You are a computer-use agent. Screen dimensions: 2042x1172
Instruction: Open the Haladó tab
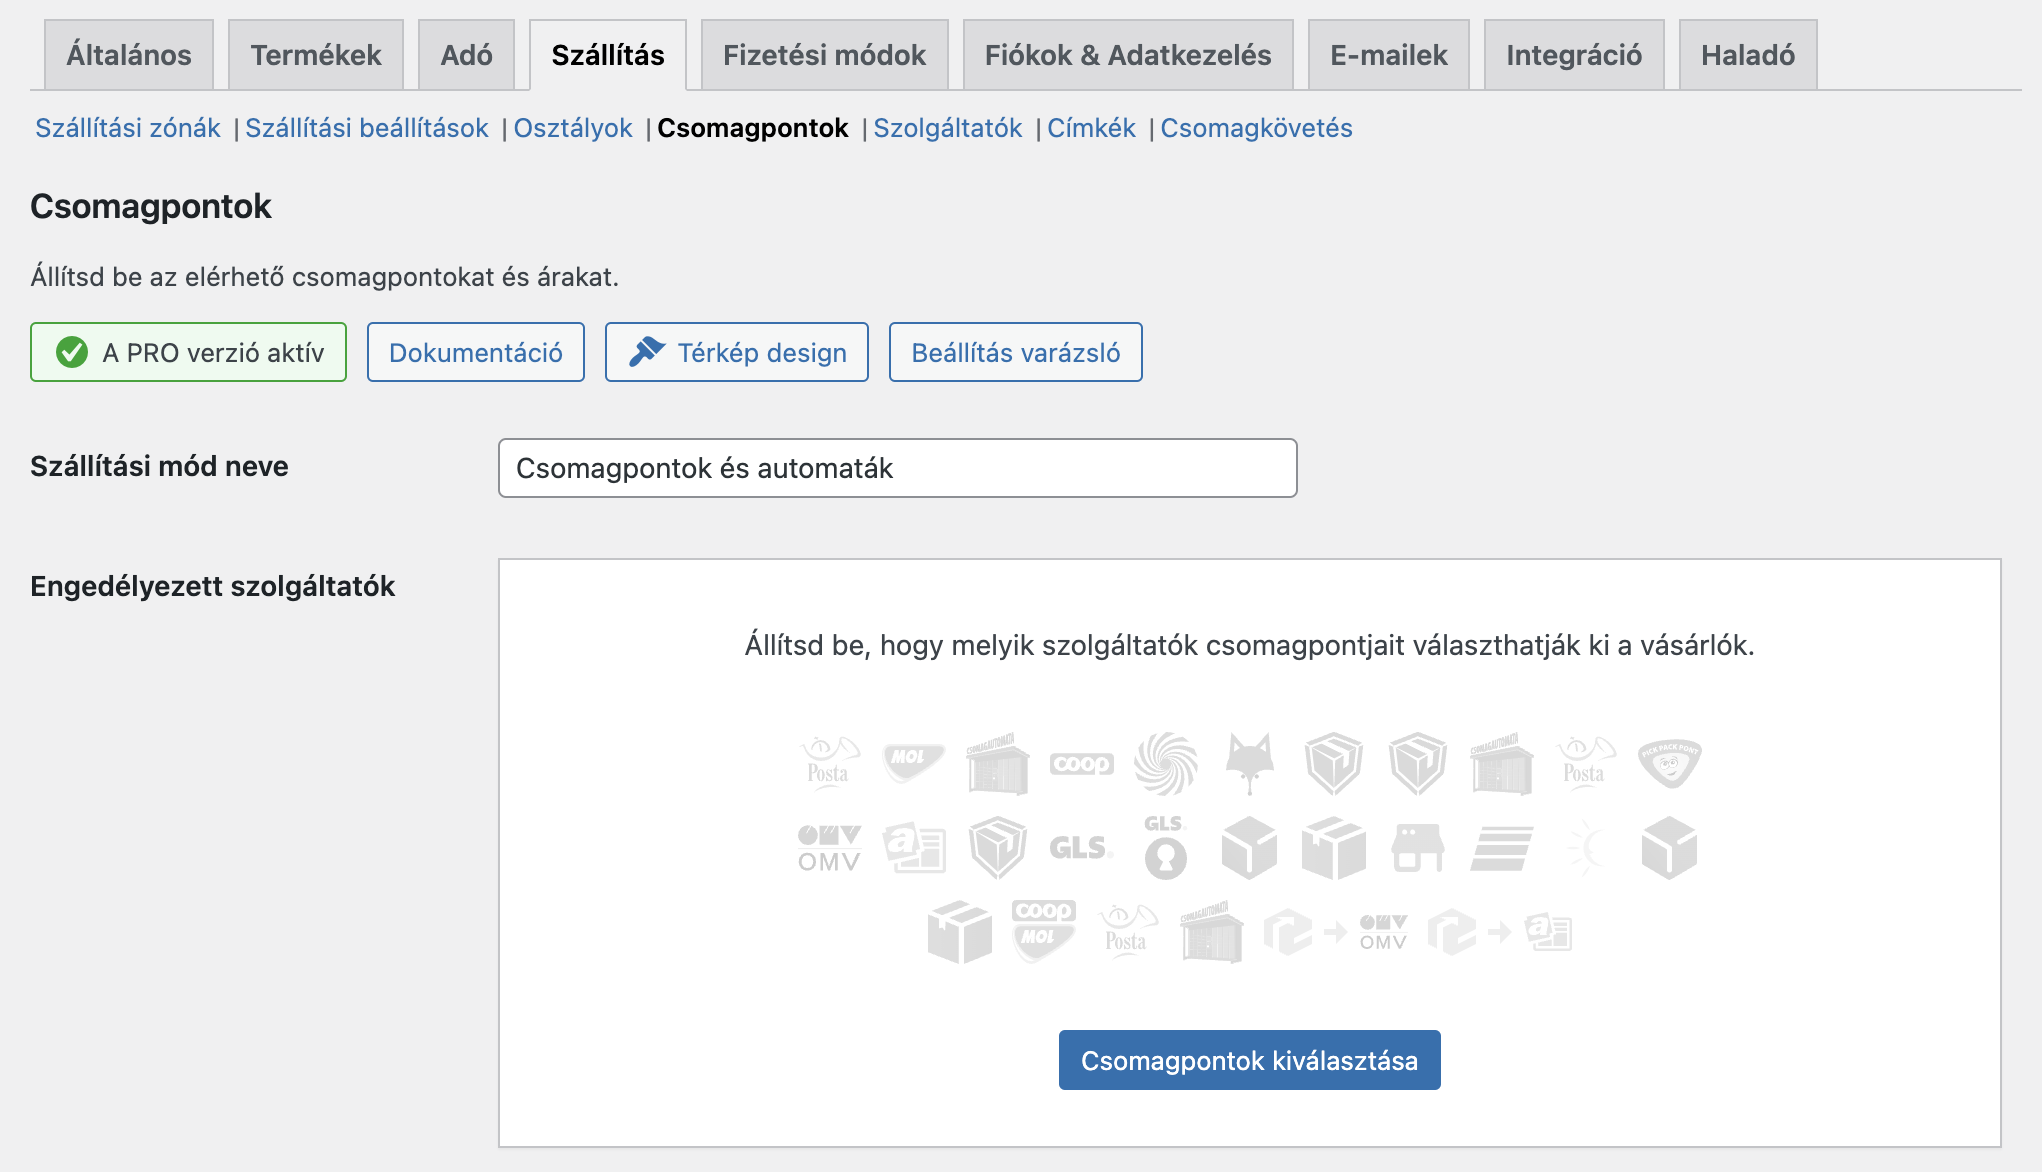tap(1748, 55)
